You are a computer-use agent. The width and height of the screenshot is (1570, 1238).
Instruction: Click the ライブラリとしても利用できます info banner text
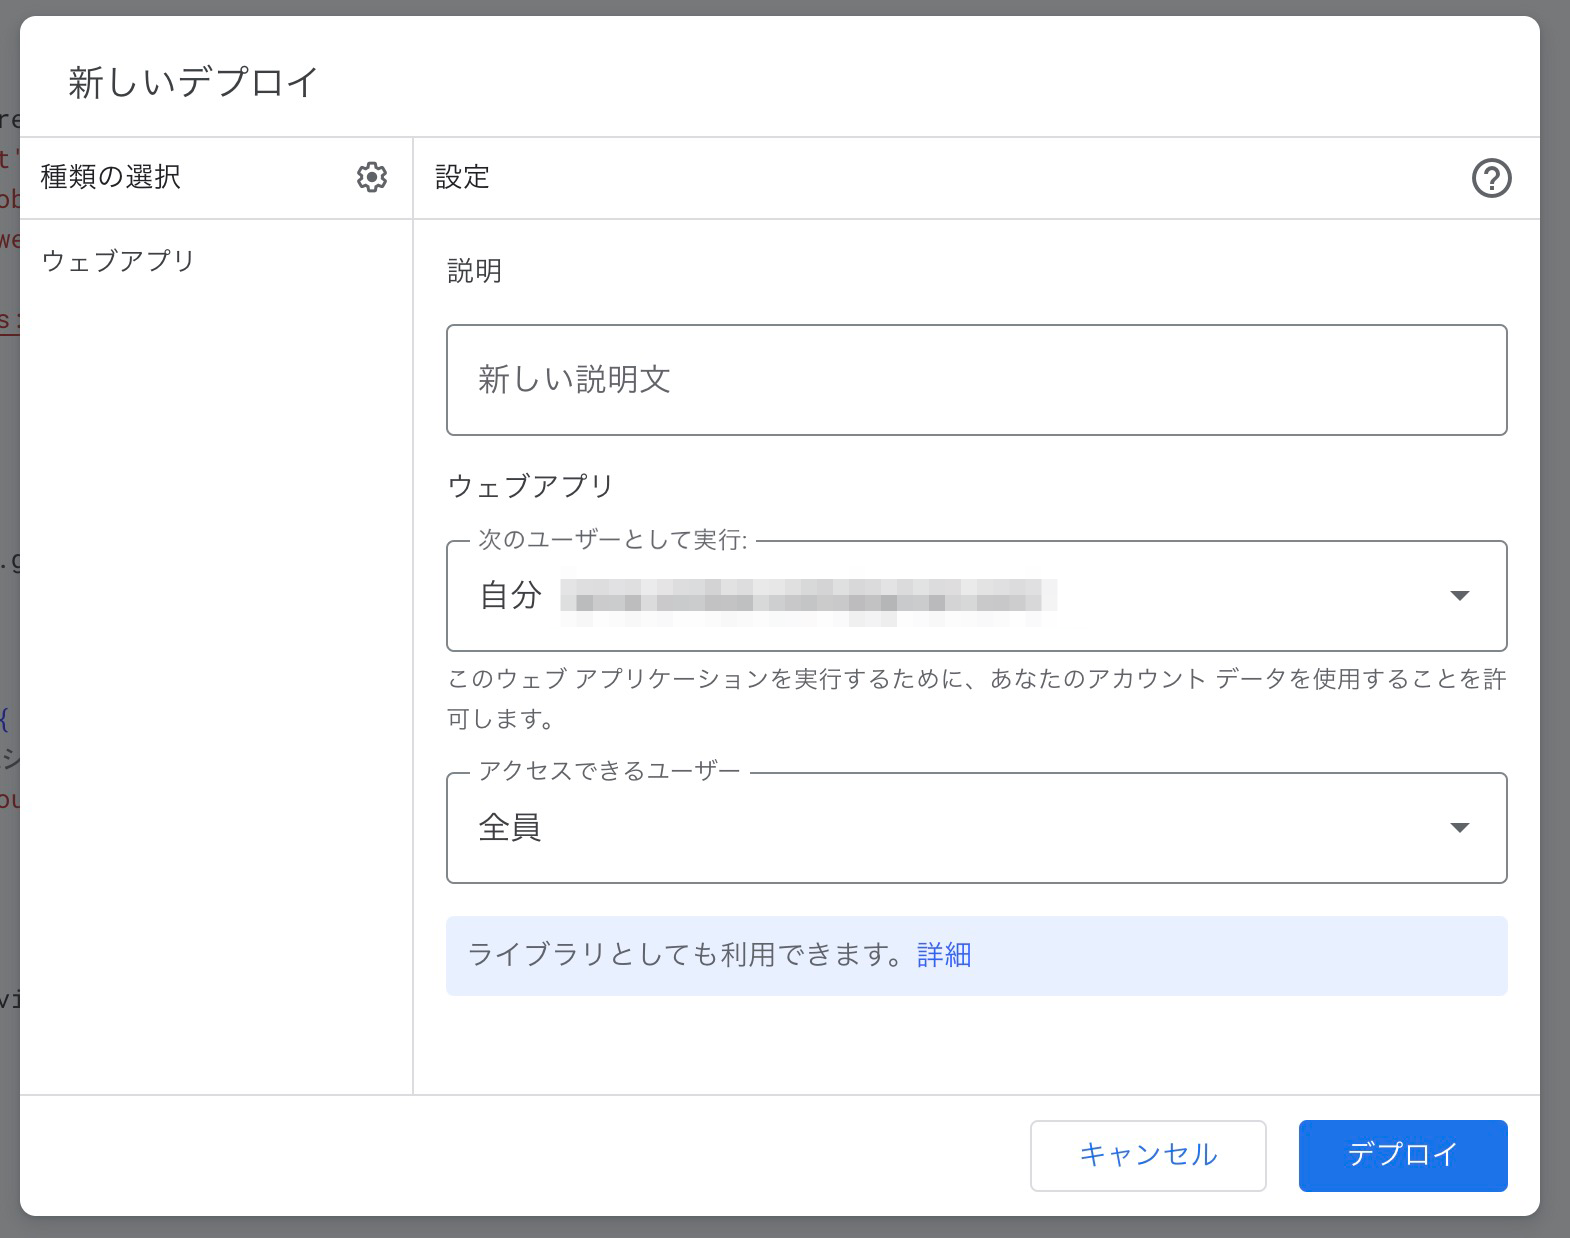(690, 955)
